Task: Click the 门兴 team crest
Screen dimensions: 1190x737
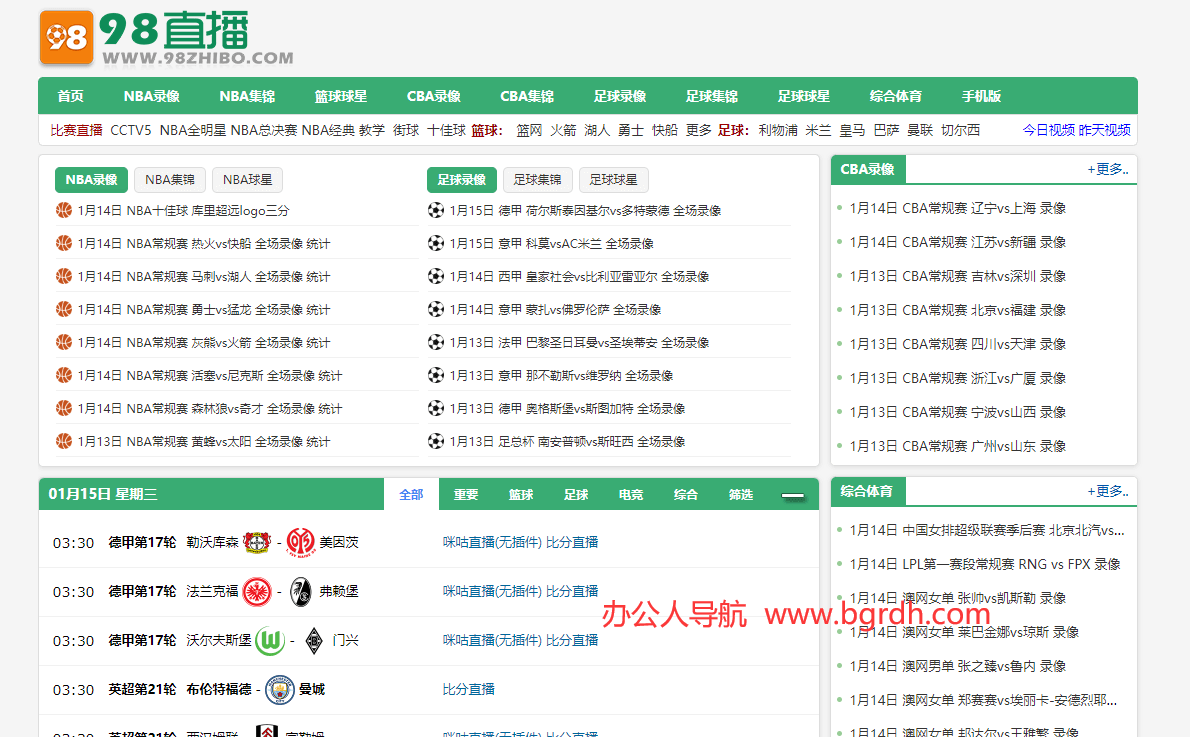Action: [313, 641]
